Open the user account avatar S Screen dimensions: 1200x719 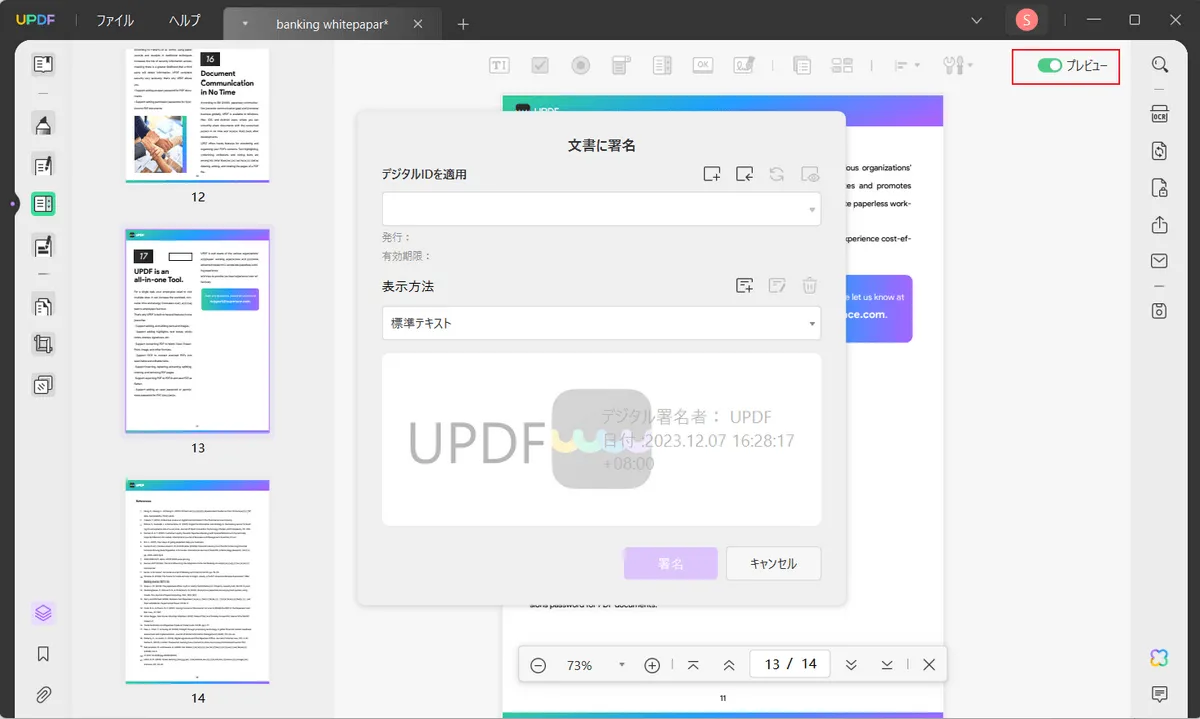(x=1026, y=19)
